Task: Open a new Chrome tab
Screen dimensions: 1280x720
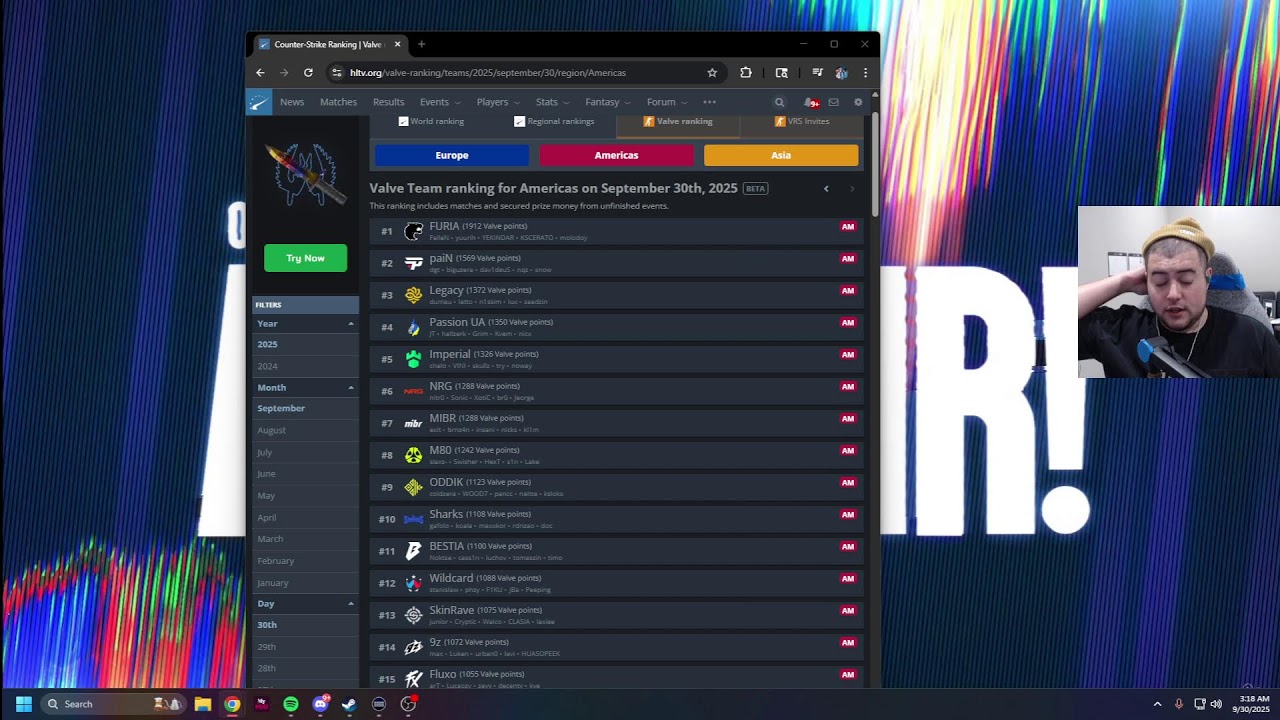Action: 421,44
